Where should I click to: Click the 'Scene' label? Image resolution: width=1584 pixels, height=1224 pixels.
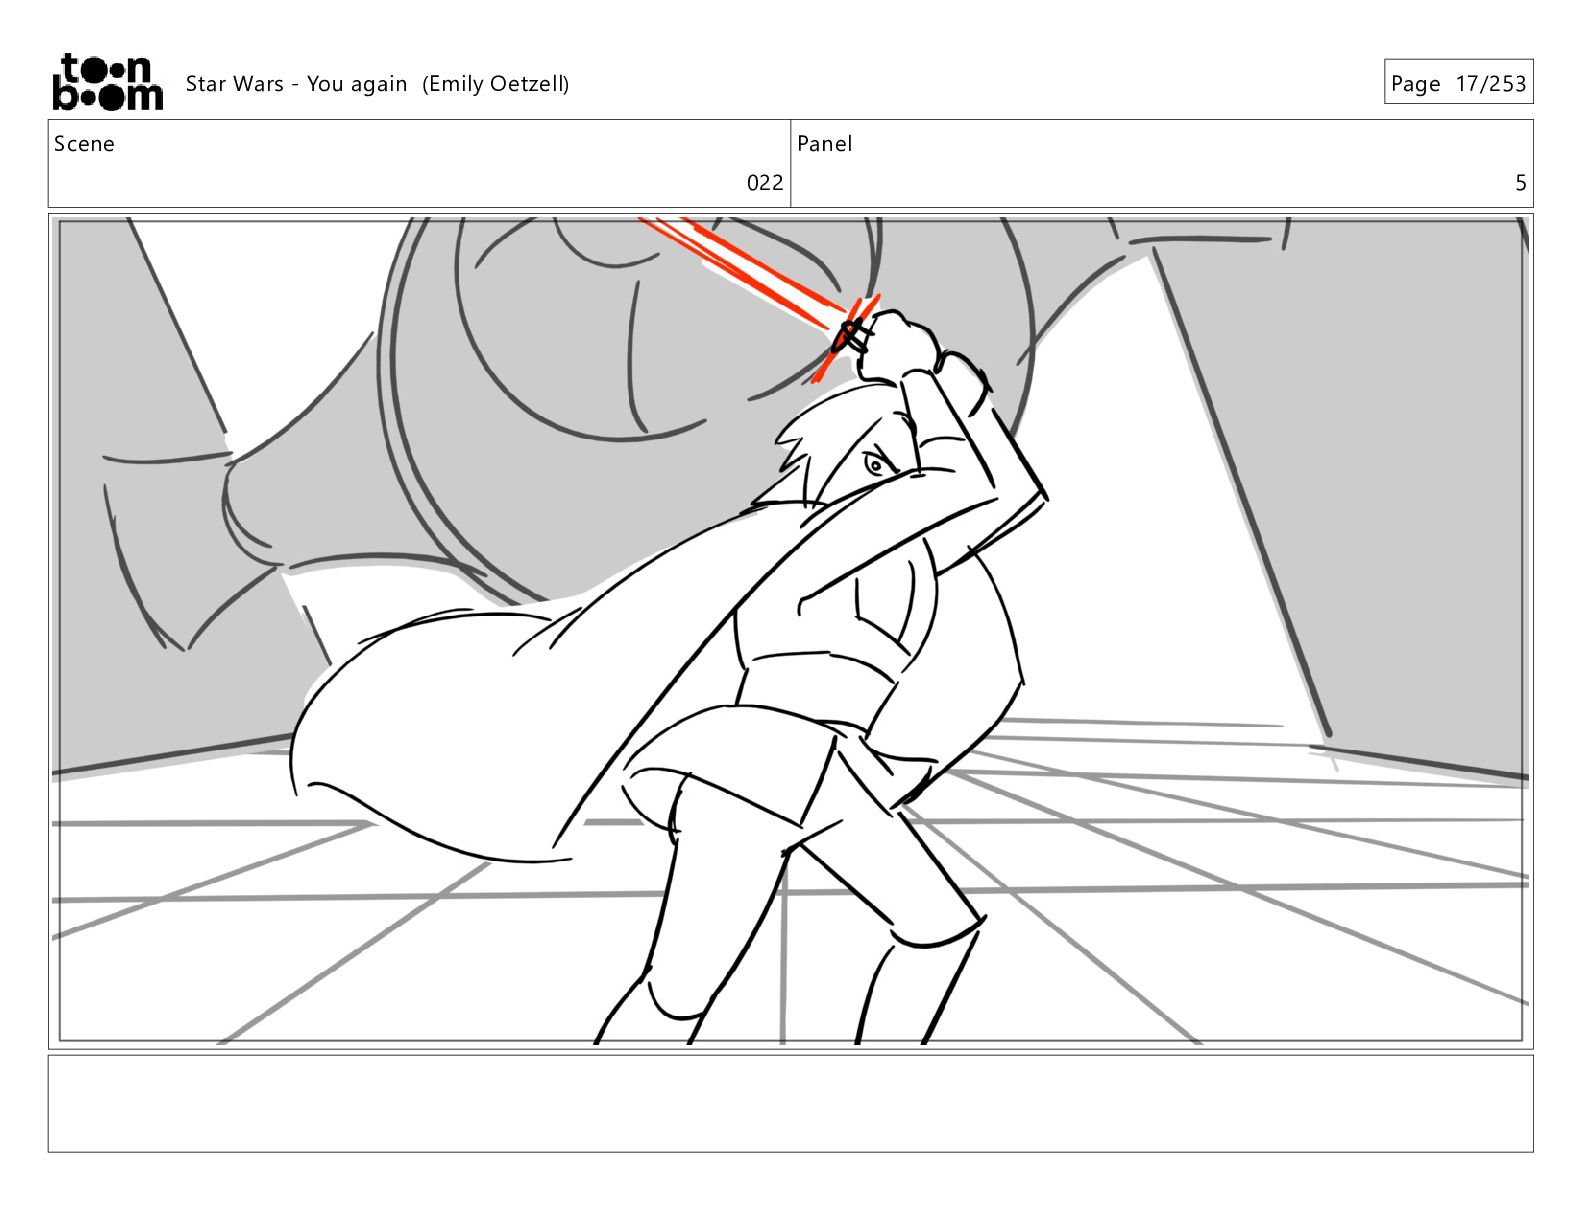tap(84, 144)
